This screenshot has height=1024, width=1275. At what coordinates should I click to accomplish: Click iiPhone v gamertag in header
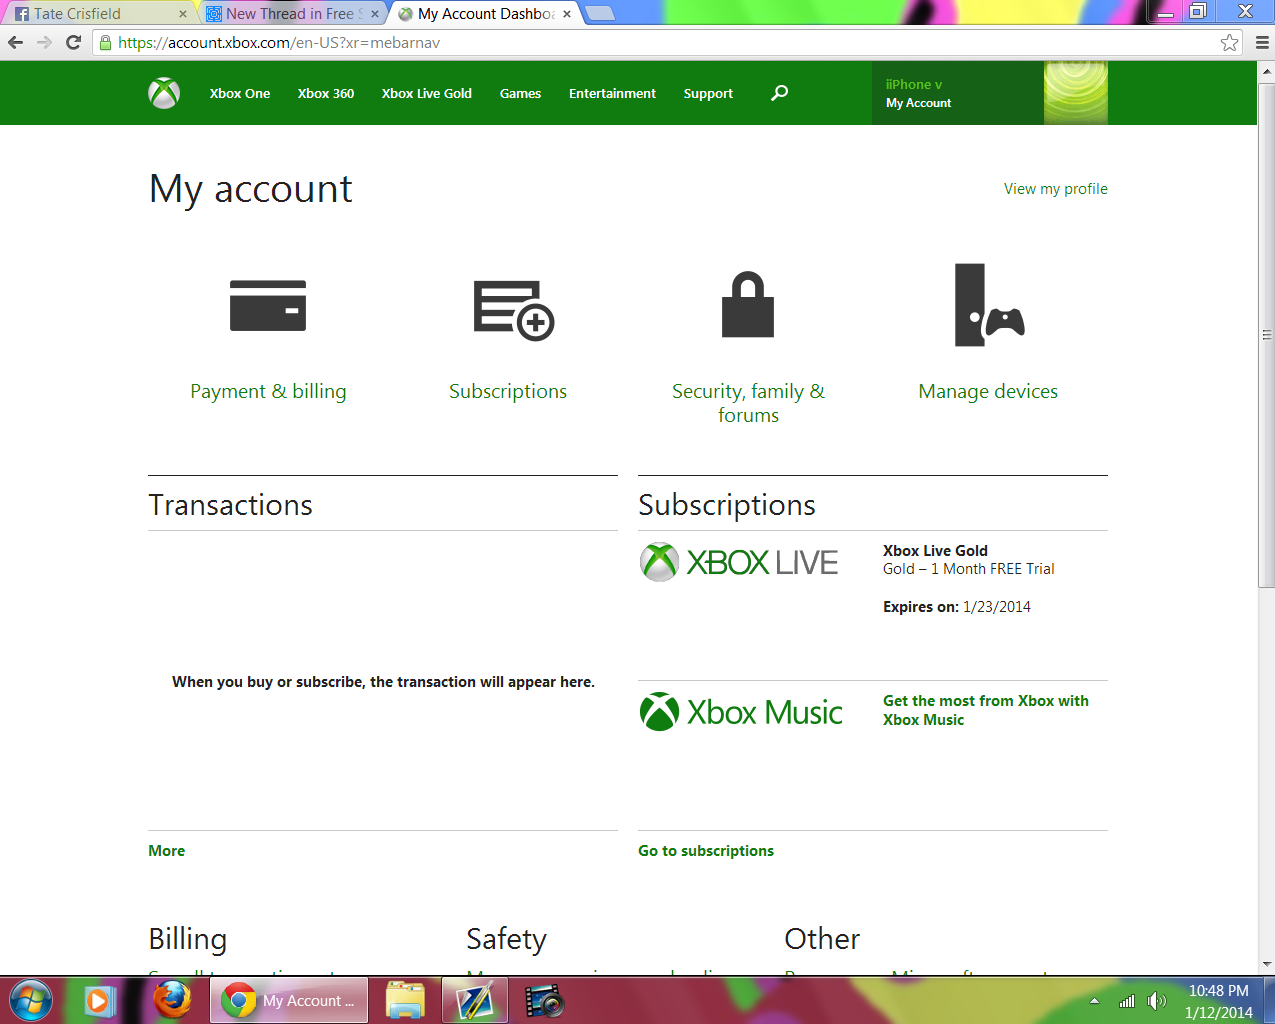914,84
